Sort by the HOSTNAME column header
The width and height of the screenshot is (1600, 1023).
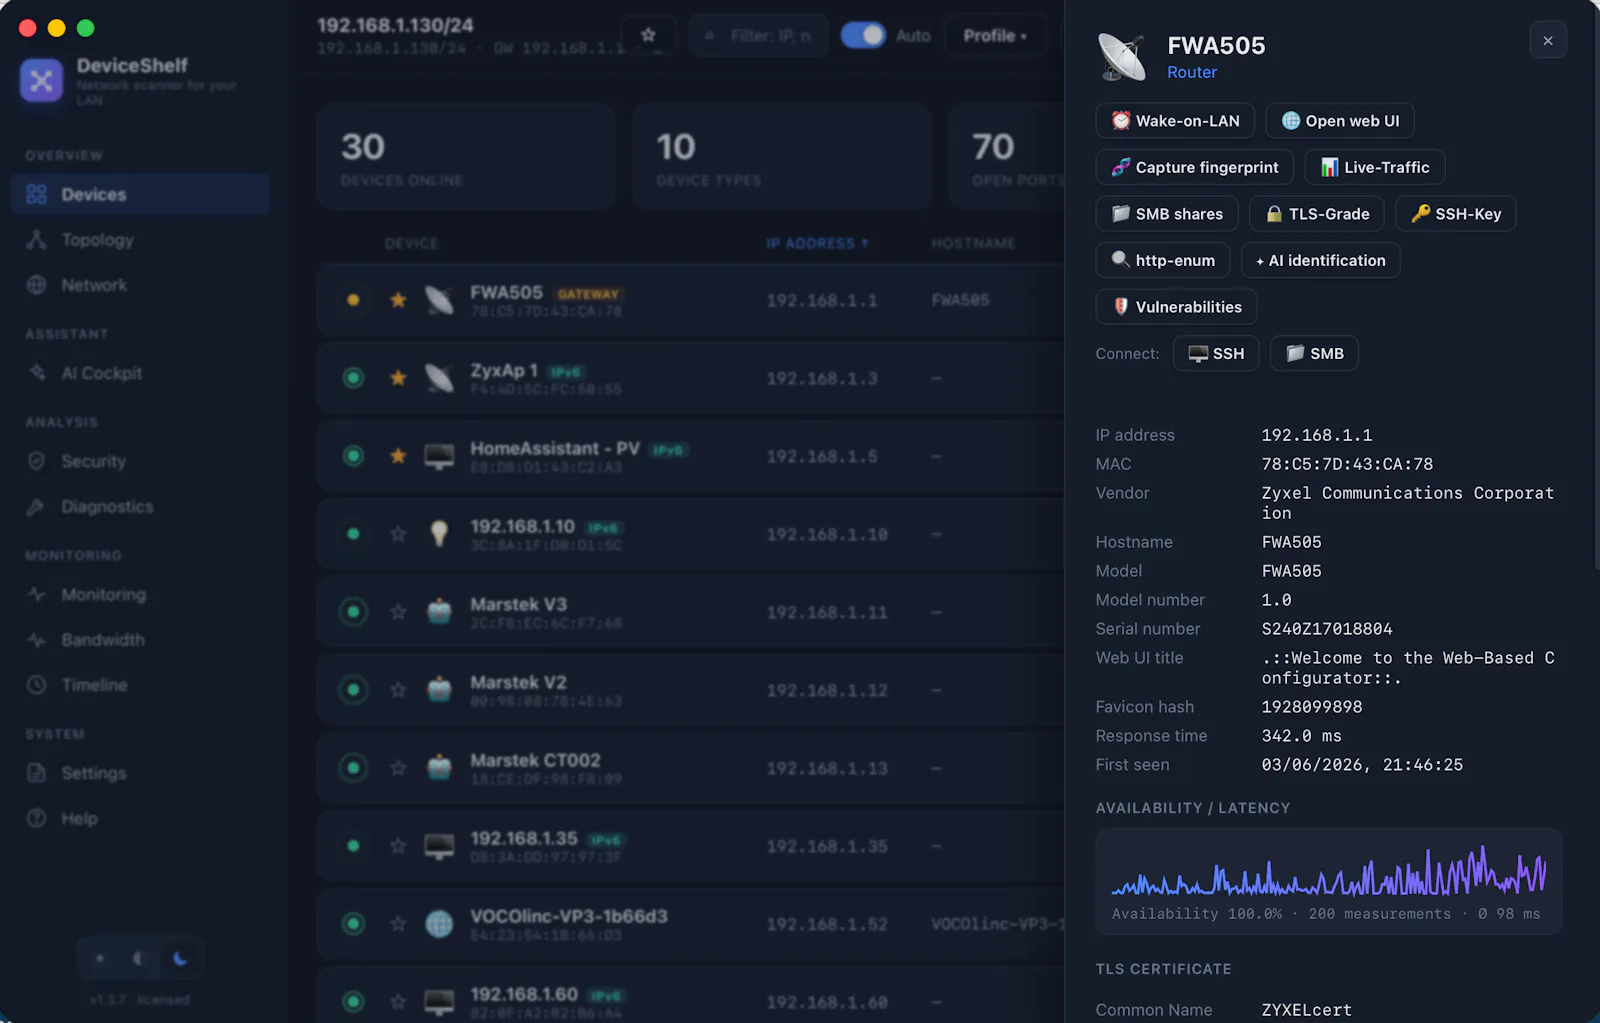point(973,243)
